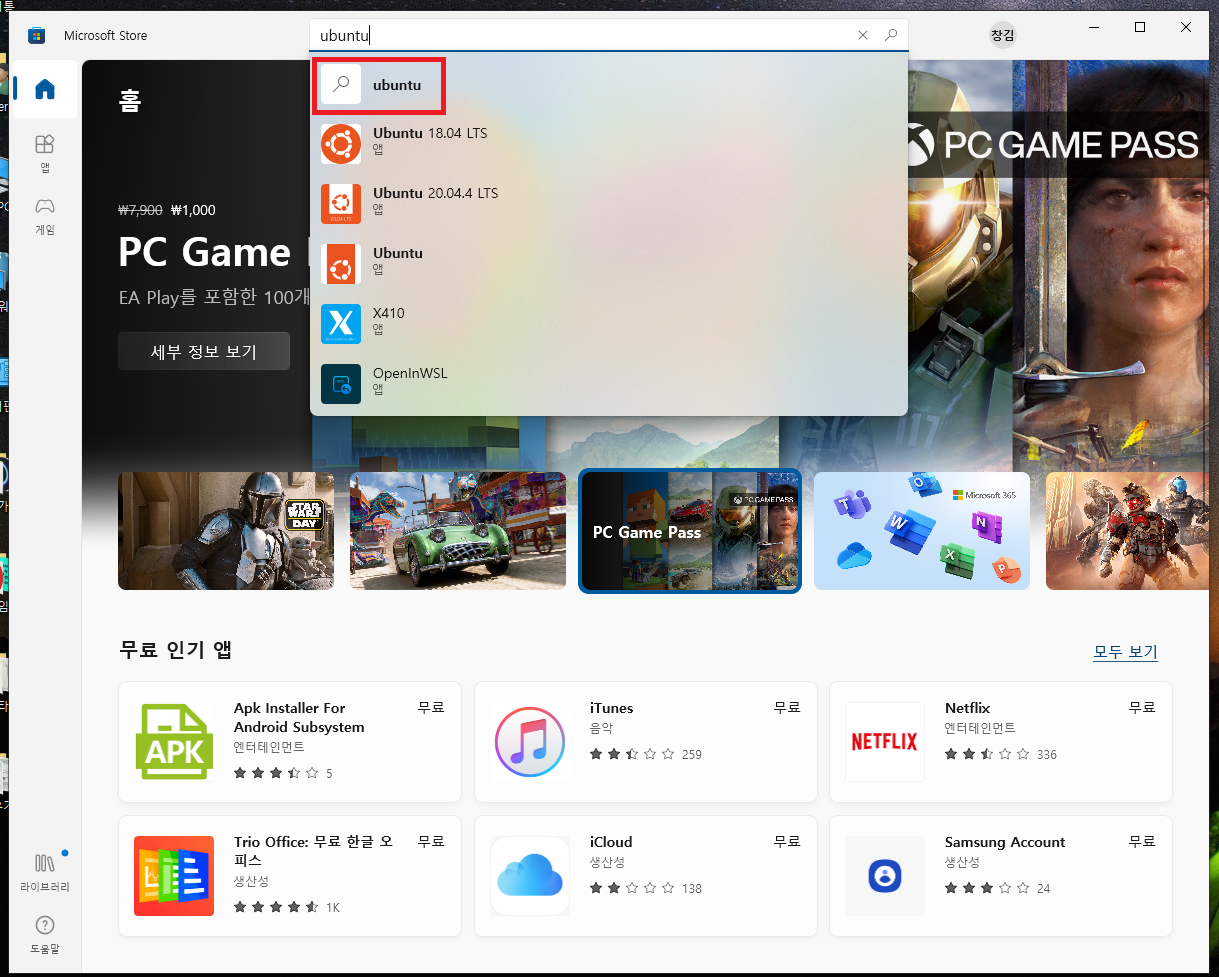This screenshot has width=1219, height=977.
Task: Open the 게임 (Gaming) section in the sidebar
Action: pyautogui.click(x=45, y=216)
